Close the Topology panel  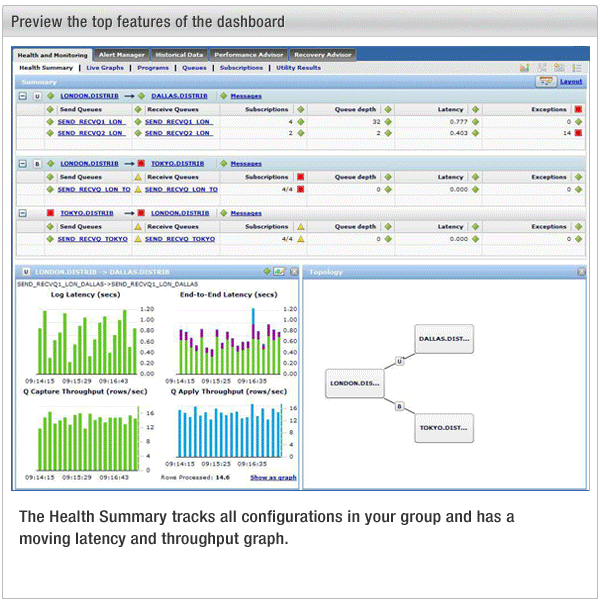[581, 272]
